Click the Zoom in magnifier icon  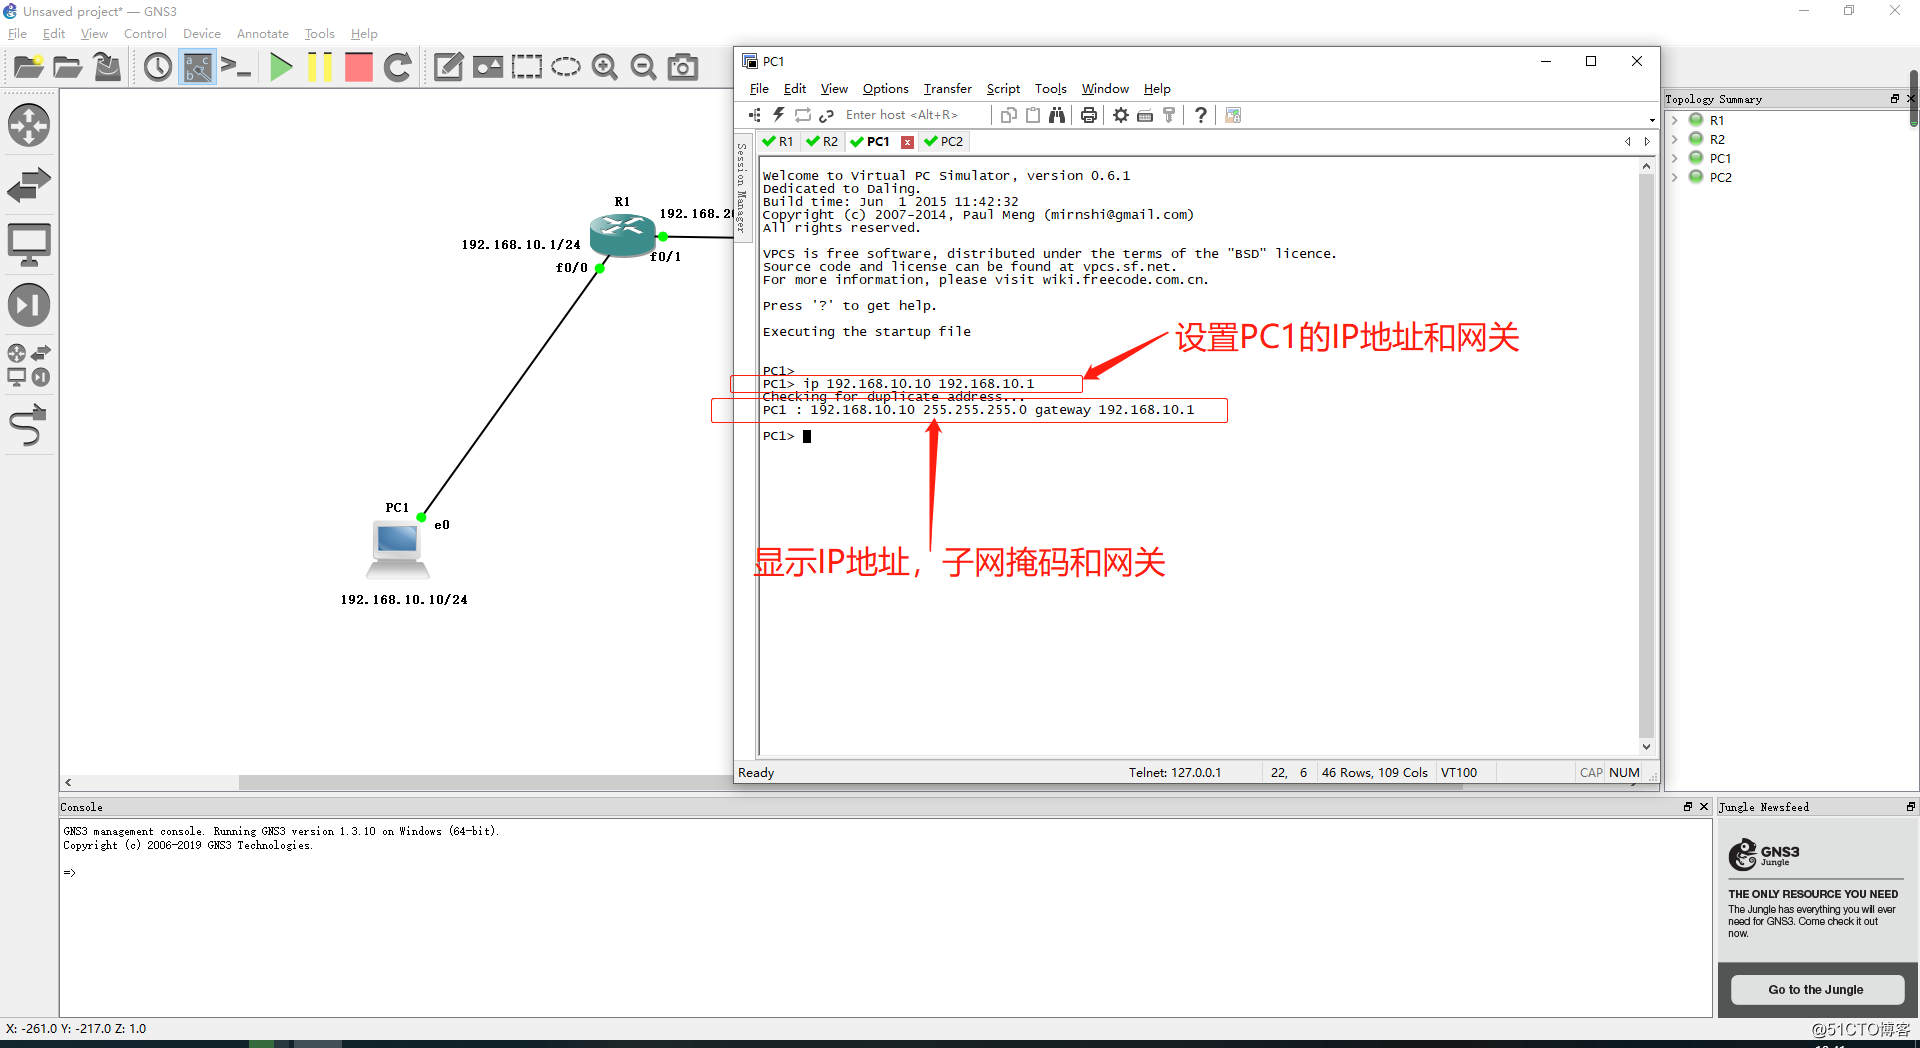[x=605, y=67]
